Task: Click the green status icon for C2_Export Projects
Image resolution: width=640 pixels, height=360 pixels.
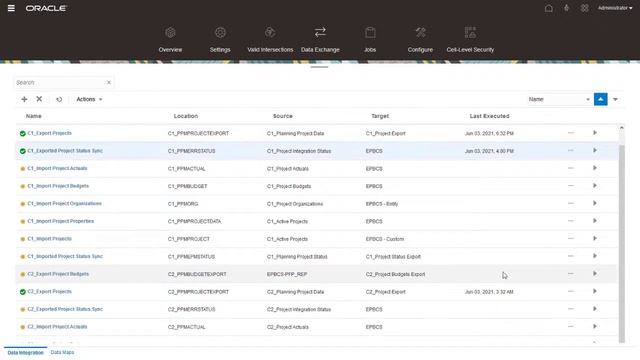Action: [x=22, y=292]
